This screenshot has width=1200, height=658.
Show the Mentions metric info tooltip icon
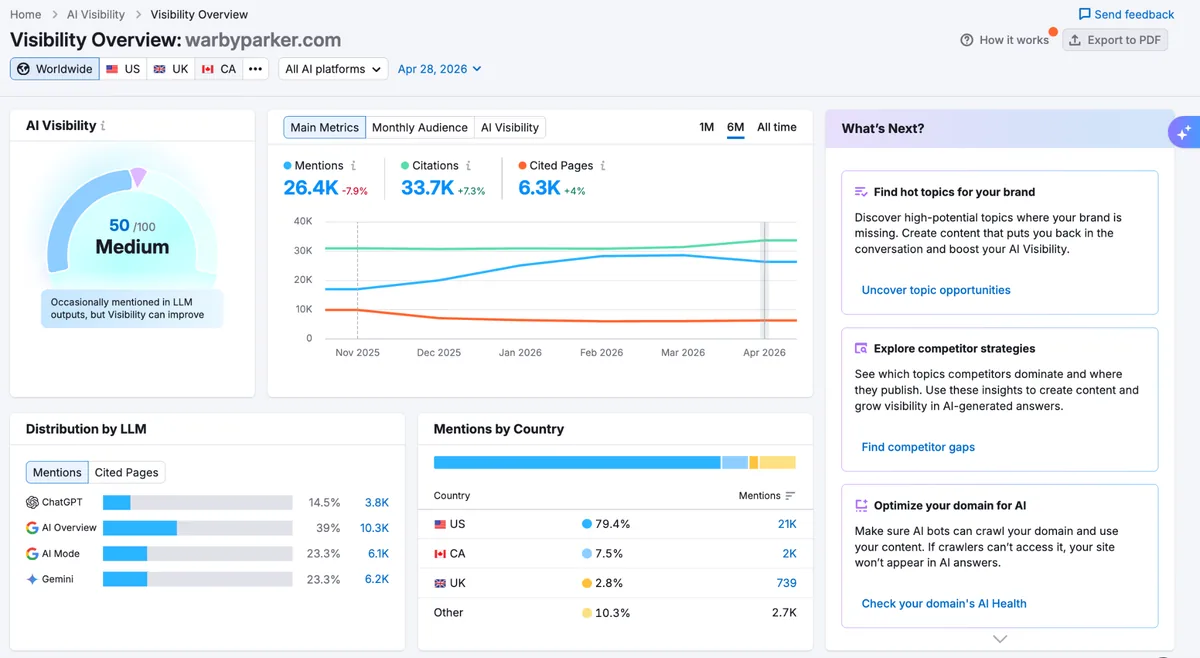click(x=353, y=166)
